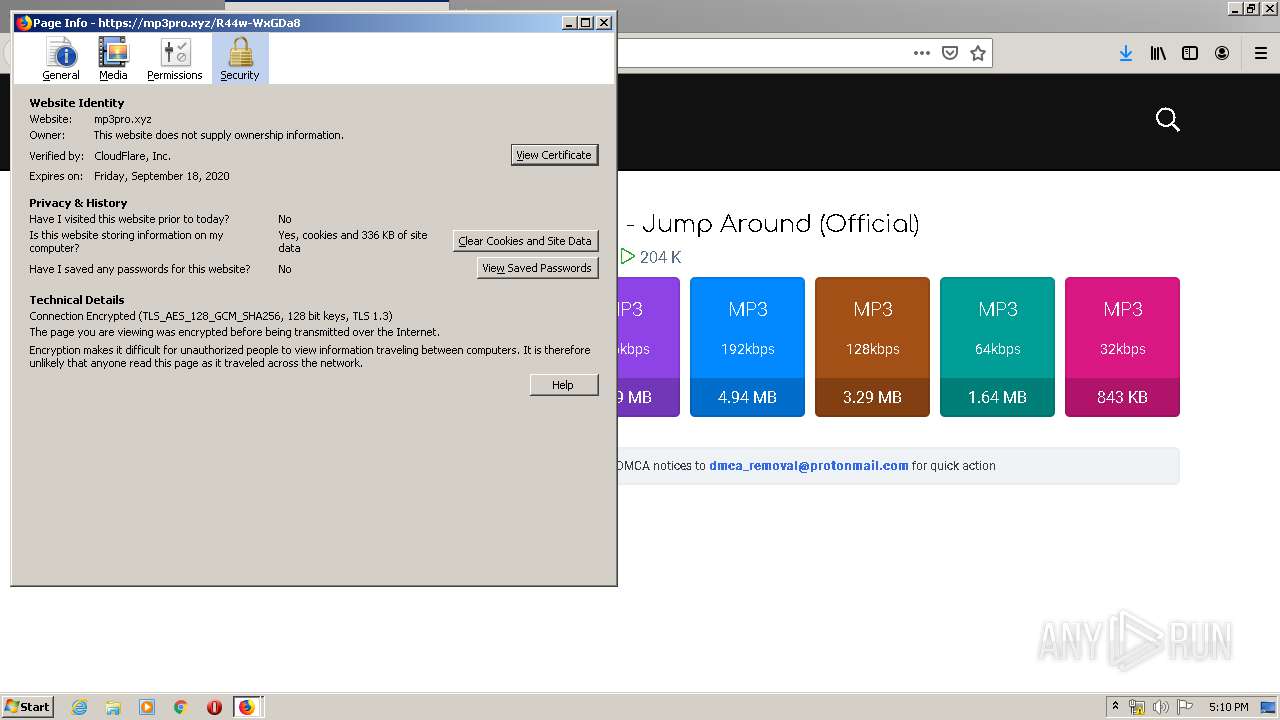The image size is (1280, 720).
Task: Launch Internet Explorer from taskbar
Action: point(79,707)
